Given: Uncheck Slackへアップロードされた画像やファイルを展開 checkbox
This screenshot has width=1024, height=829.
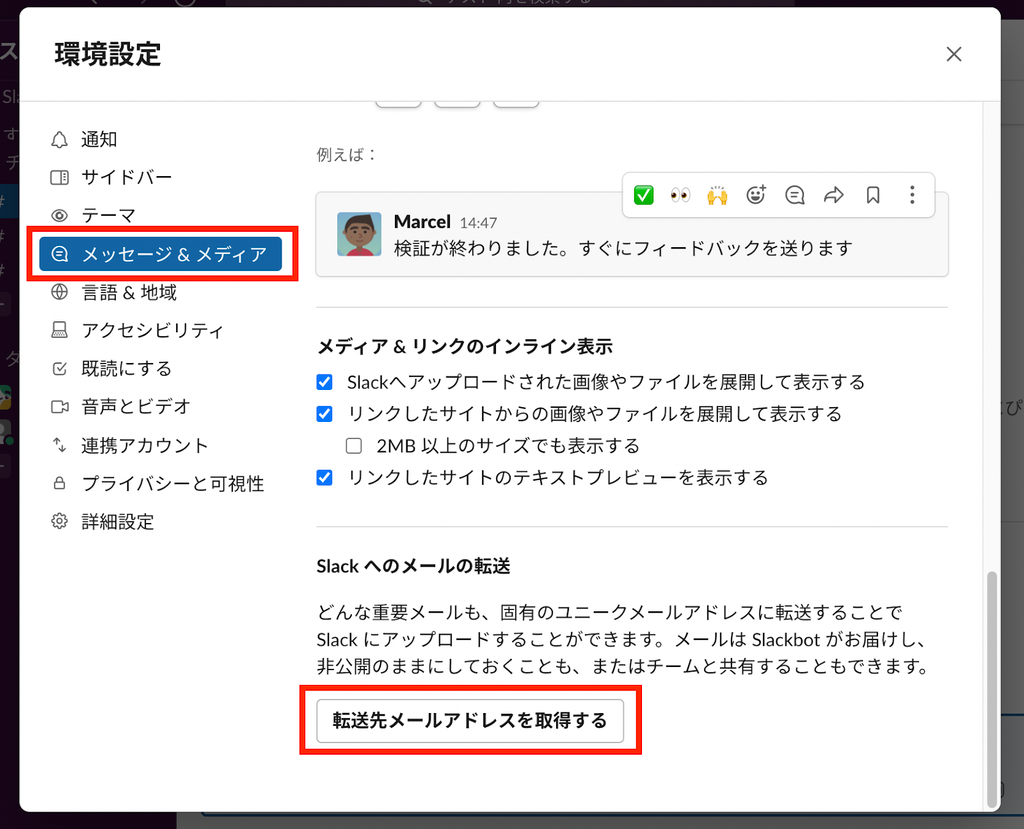Looking at the screenshot, I should (325, 382).
